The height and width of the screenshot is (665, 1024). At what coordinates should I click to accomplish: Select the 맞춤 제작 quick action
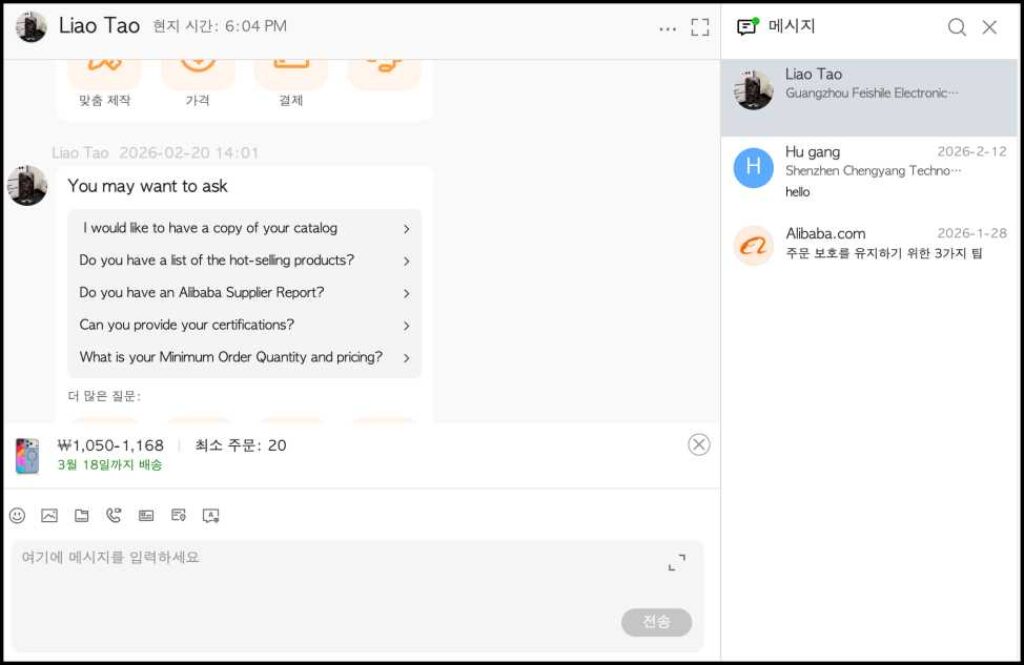point(104,82)
